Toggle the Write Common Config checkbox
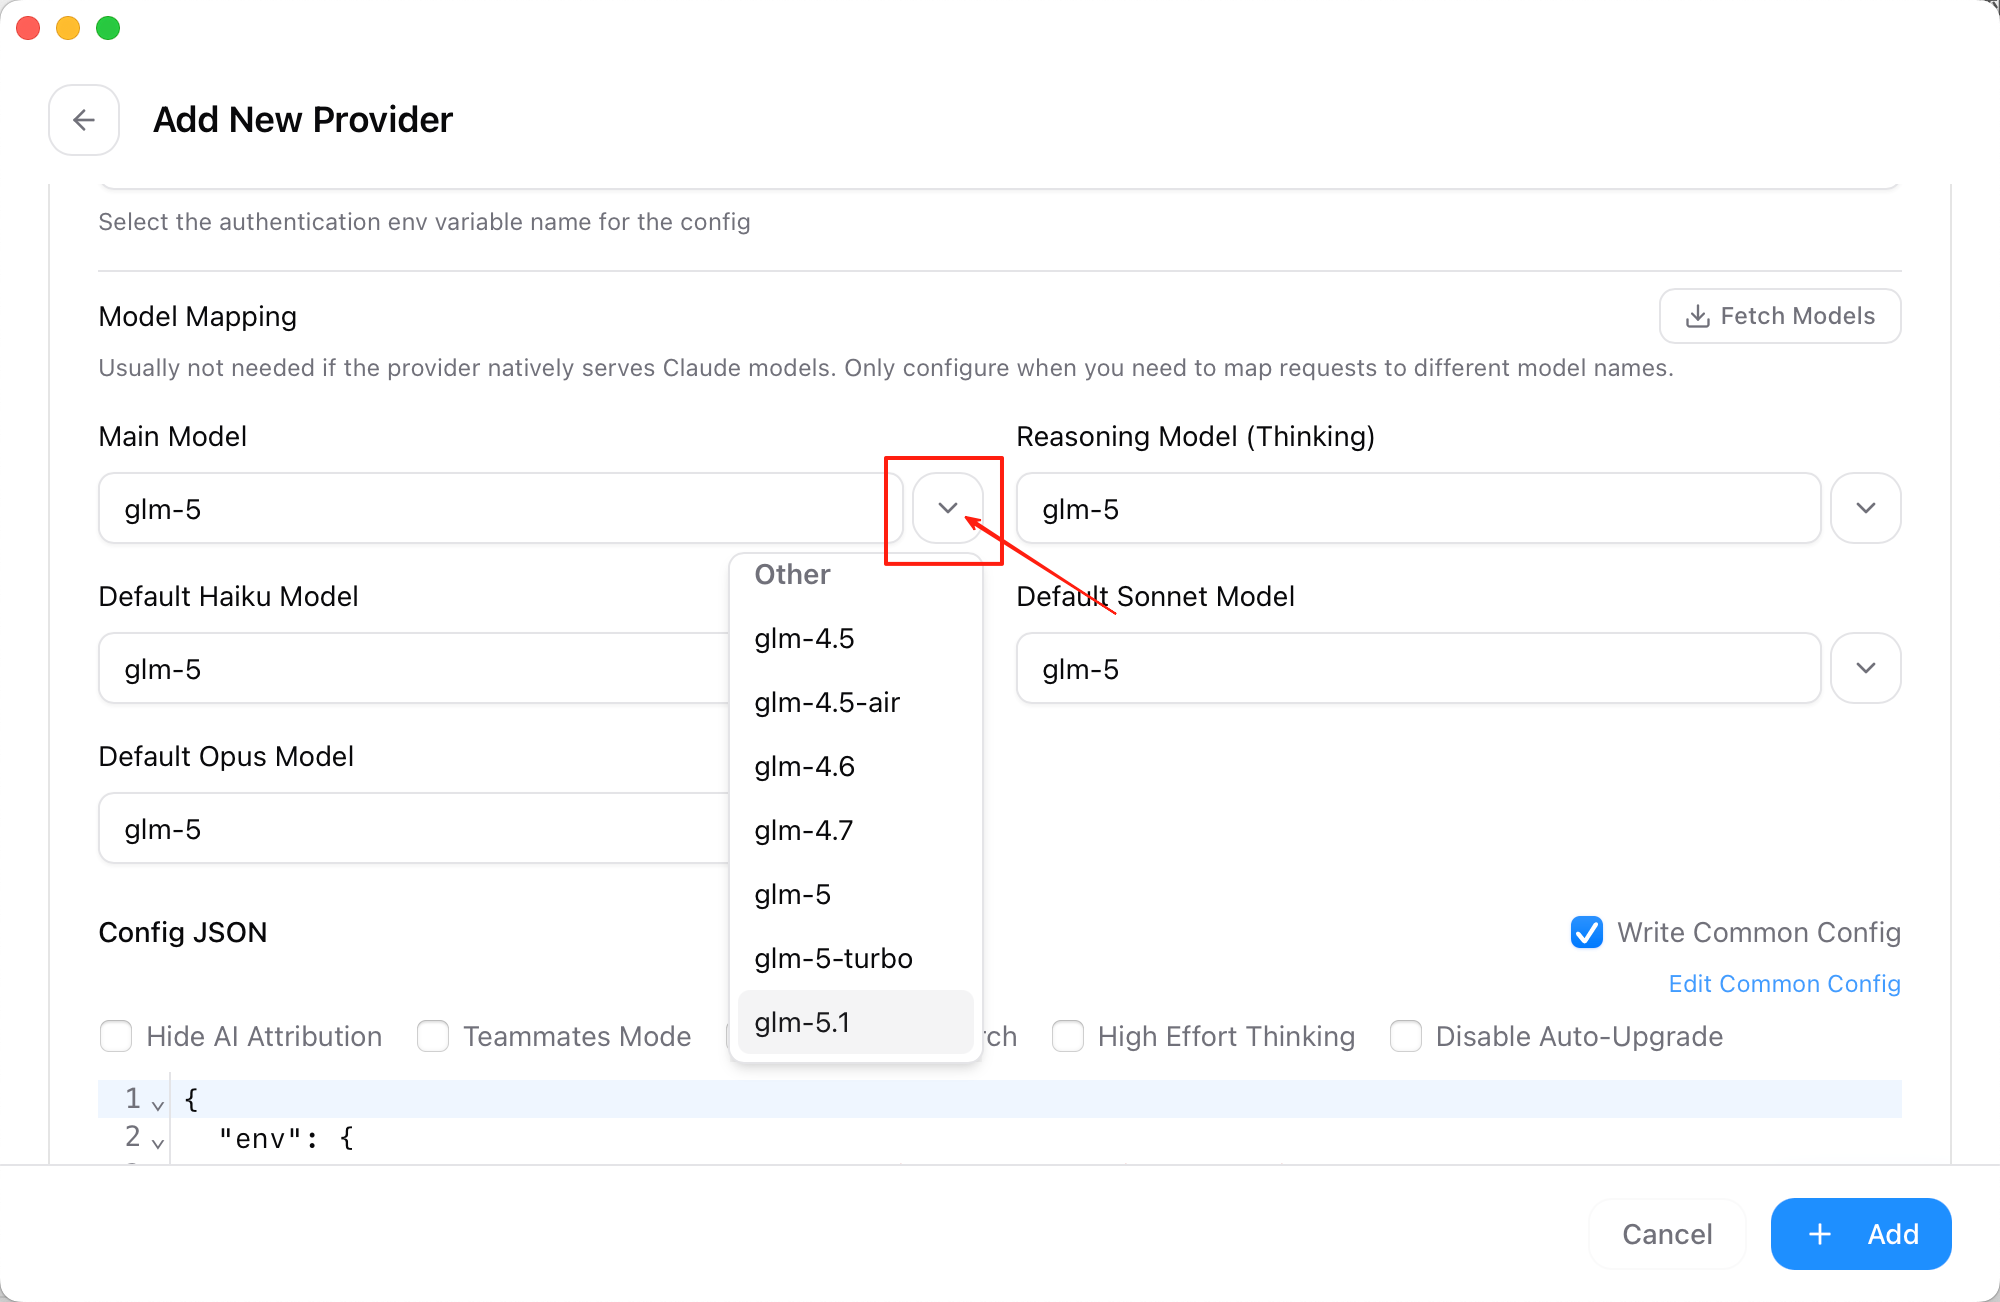Viewport: 2000px width, 1302px height. (1587, 932)
